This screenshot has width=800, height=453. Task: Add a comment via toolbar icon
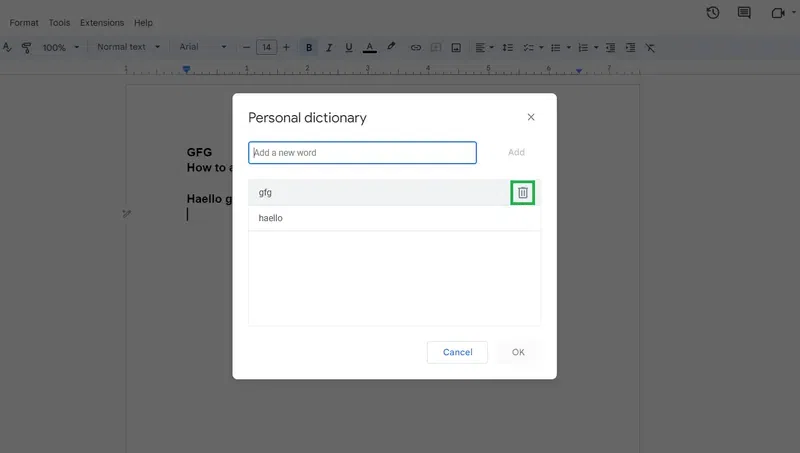pyautogui.click(x=436, y=47)
